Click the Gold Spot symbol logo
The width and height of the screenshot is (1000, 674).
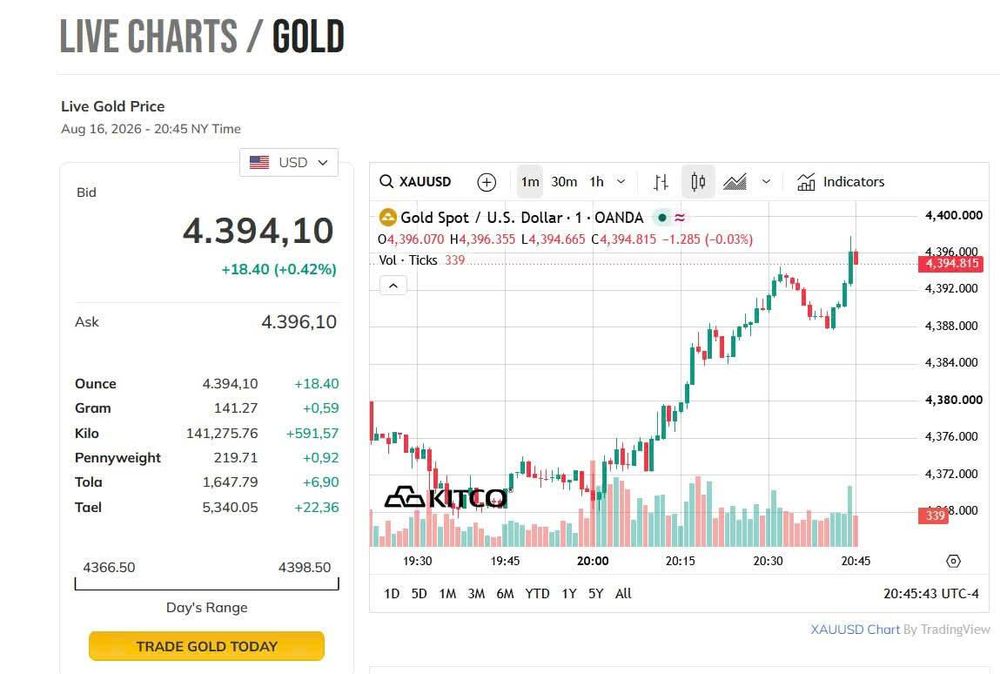[x=387, y=217]
